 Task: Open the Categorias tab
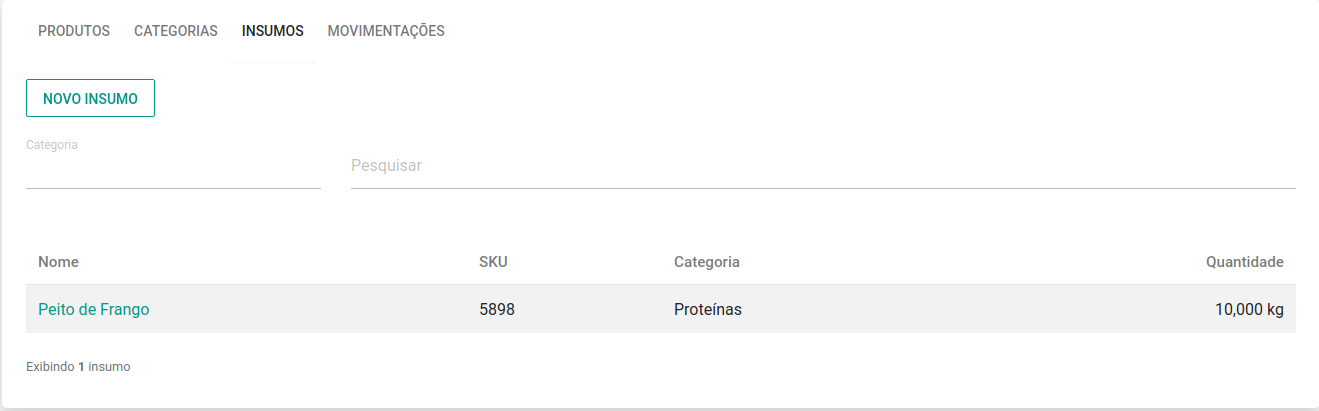pyautogui.click(x=176, y=31)
